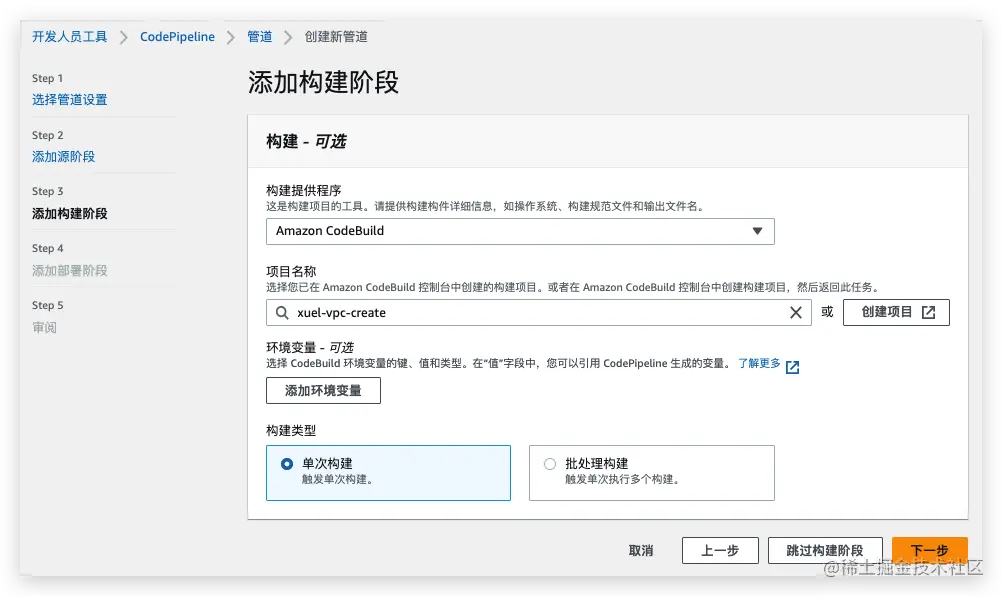1002x596 pixels.
Task: Click the 添加部署阶段 step label
Action: pos(70,270)
